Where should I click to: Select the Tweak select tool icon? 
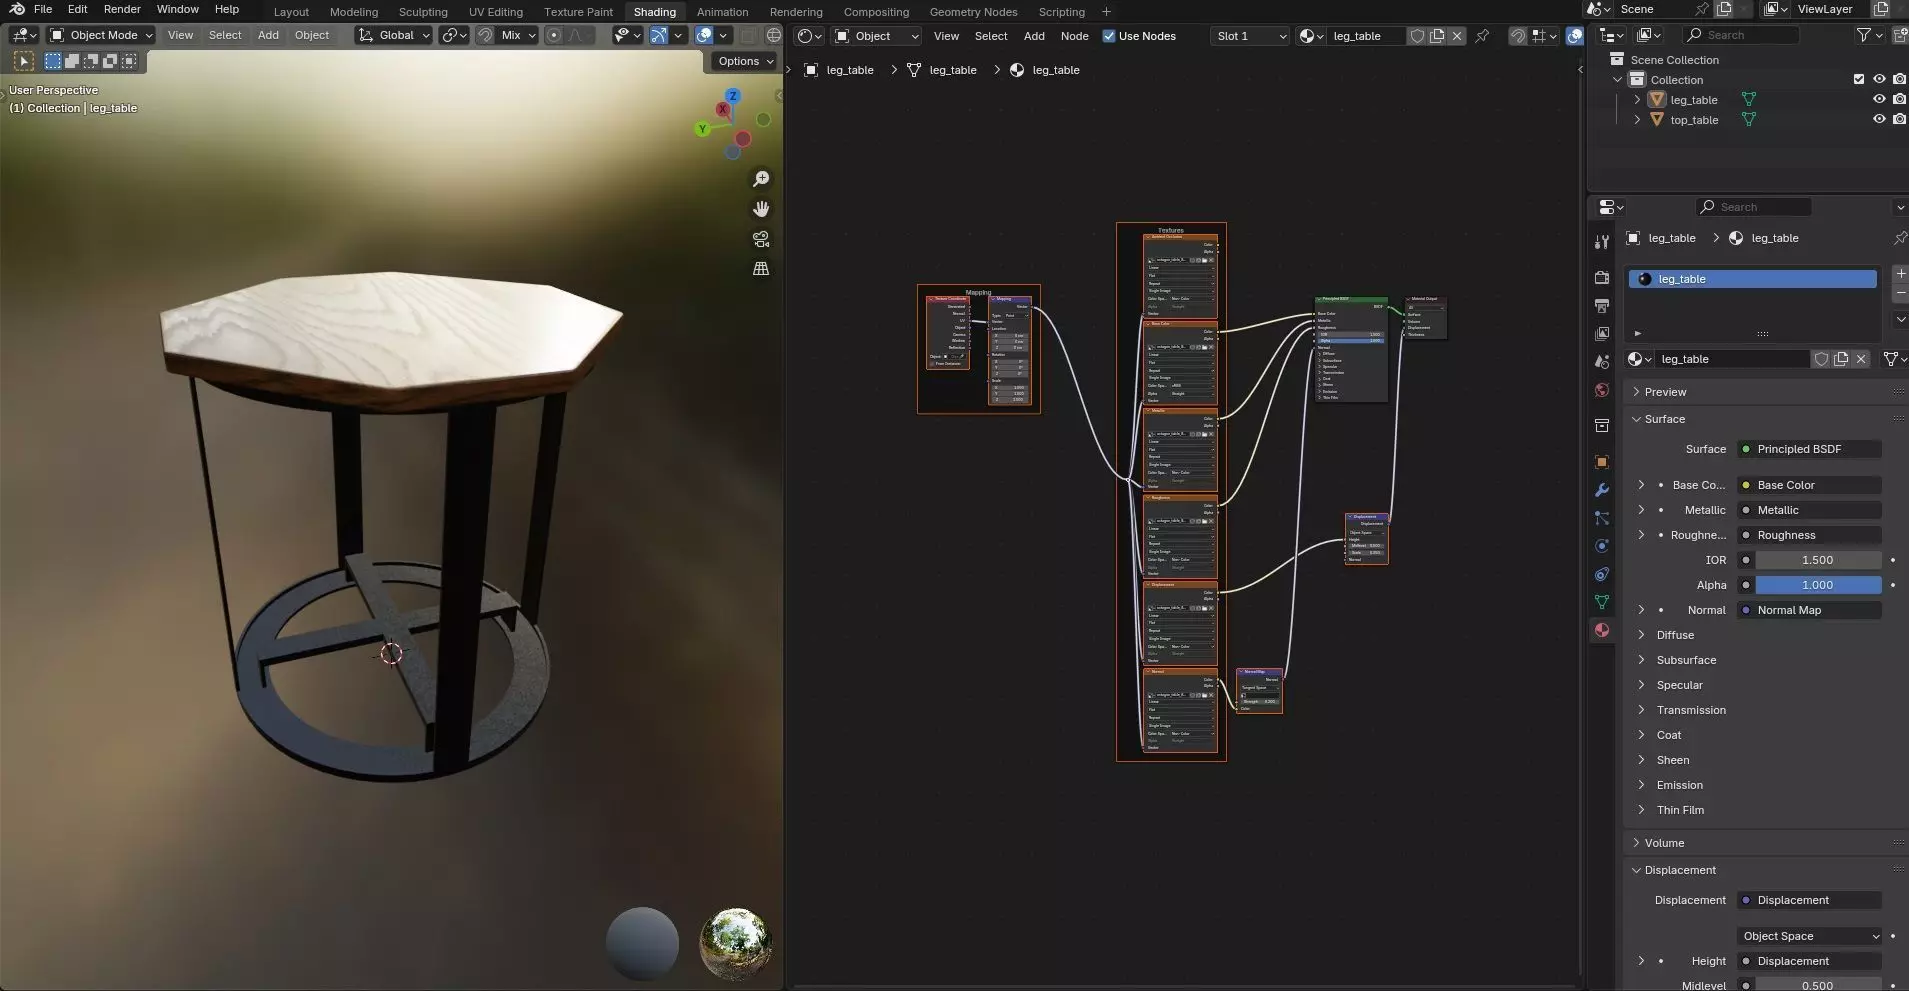tap(24, 61)
